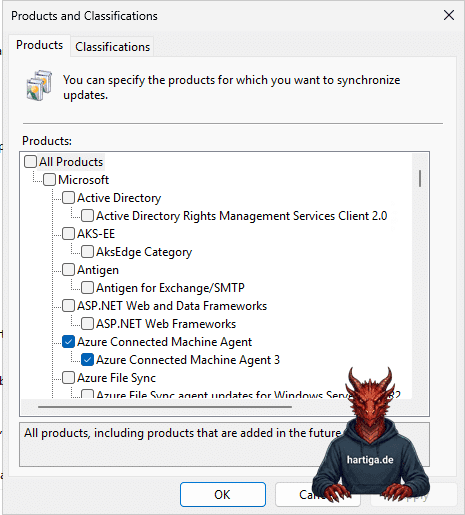Select the Active Directory label
Image resolution: width=465 pixels, height=515 pixels.
tap(119, 198)
